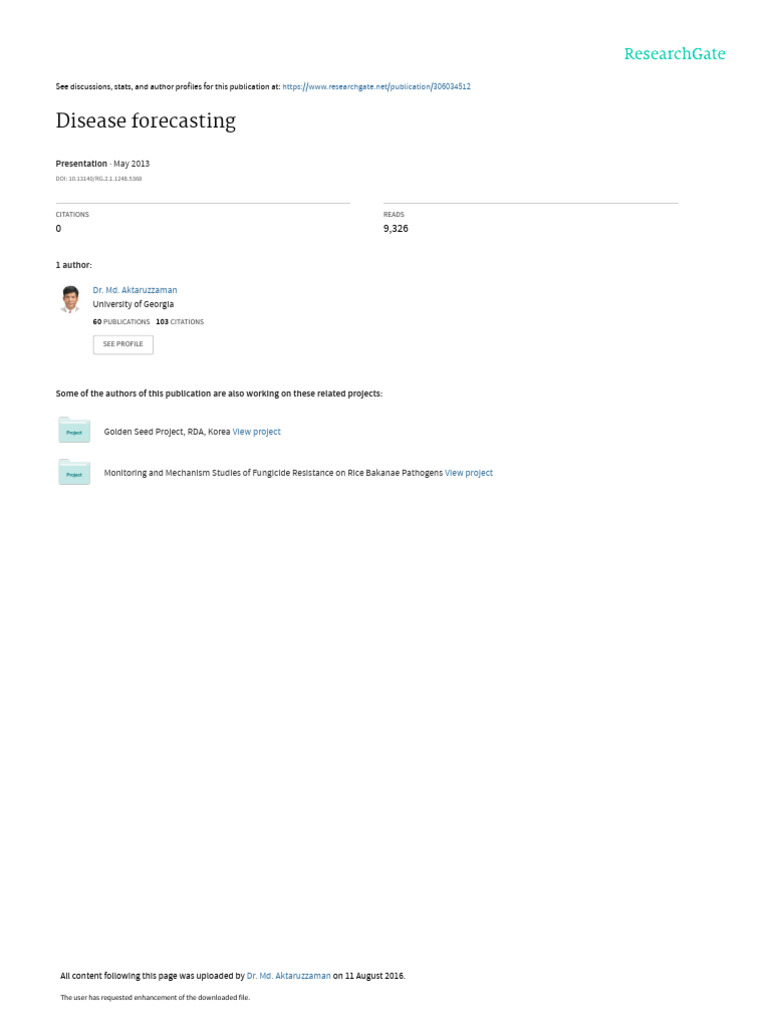Open the researchgate.net publication URL

click(376, 86)
